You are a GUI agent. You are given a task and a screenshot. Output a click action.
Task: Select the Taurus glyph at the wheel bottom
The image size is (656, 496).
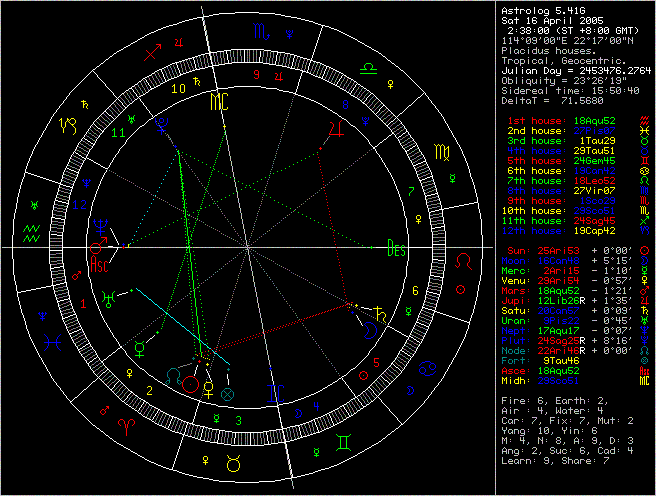[x=234, y=462]
